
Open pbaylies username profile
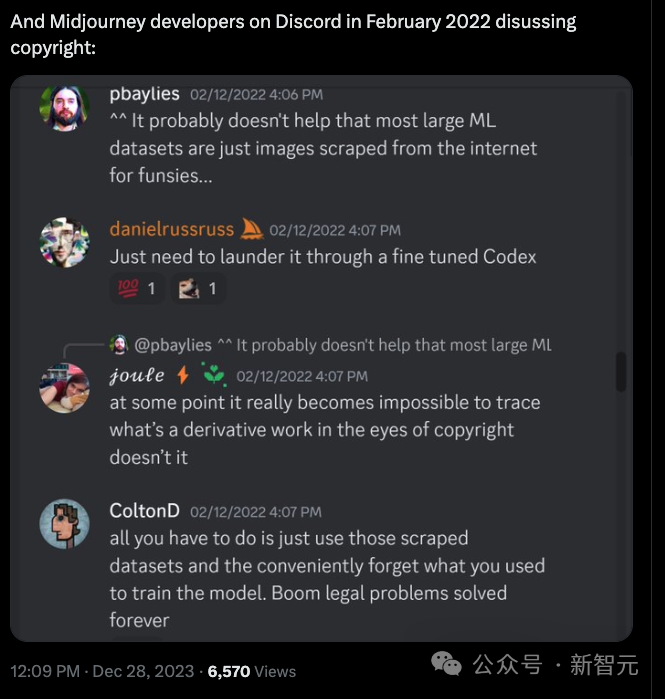(x=144, y=93)
